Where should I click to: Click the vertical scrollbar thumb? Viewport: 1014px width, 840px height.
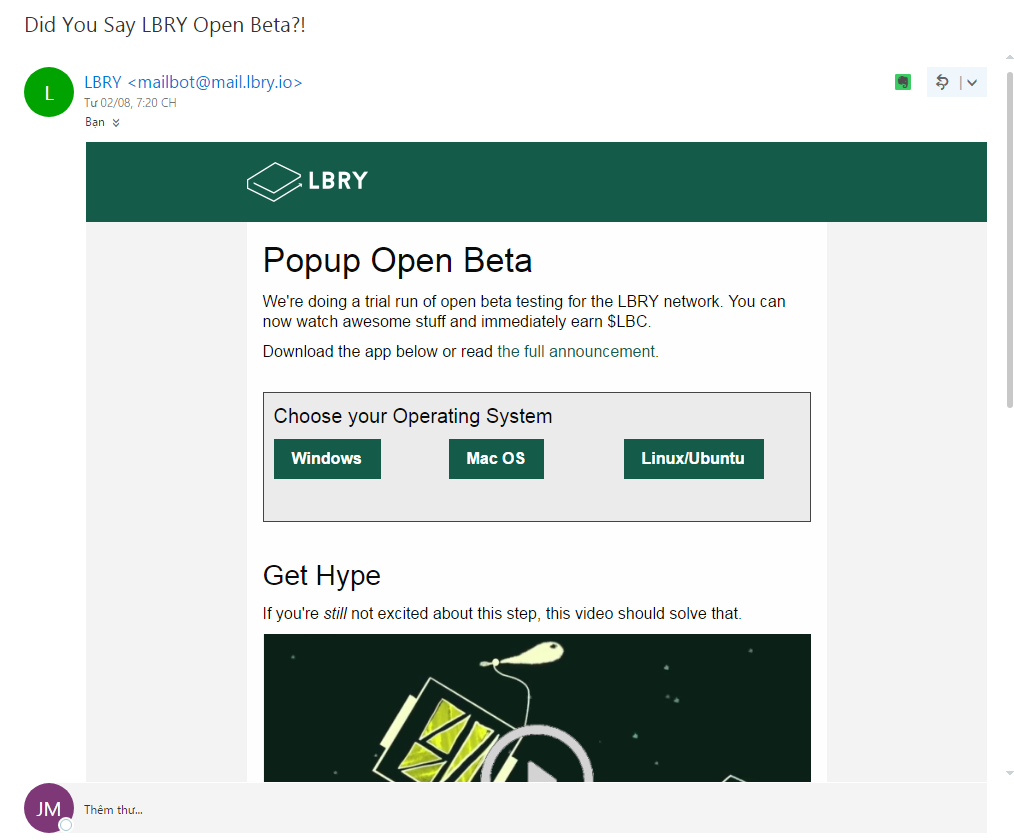[1009, 240]
